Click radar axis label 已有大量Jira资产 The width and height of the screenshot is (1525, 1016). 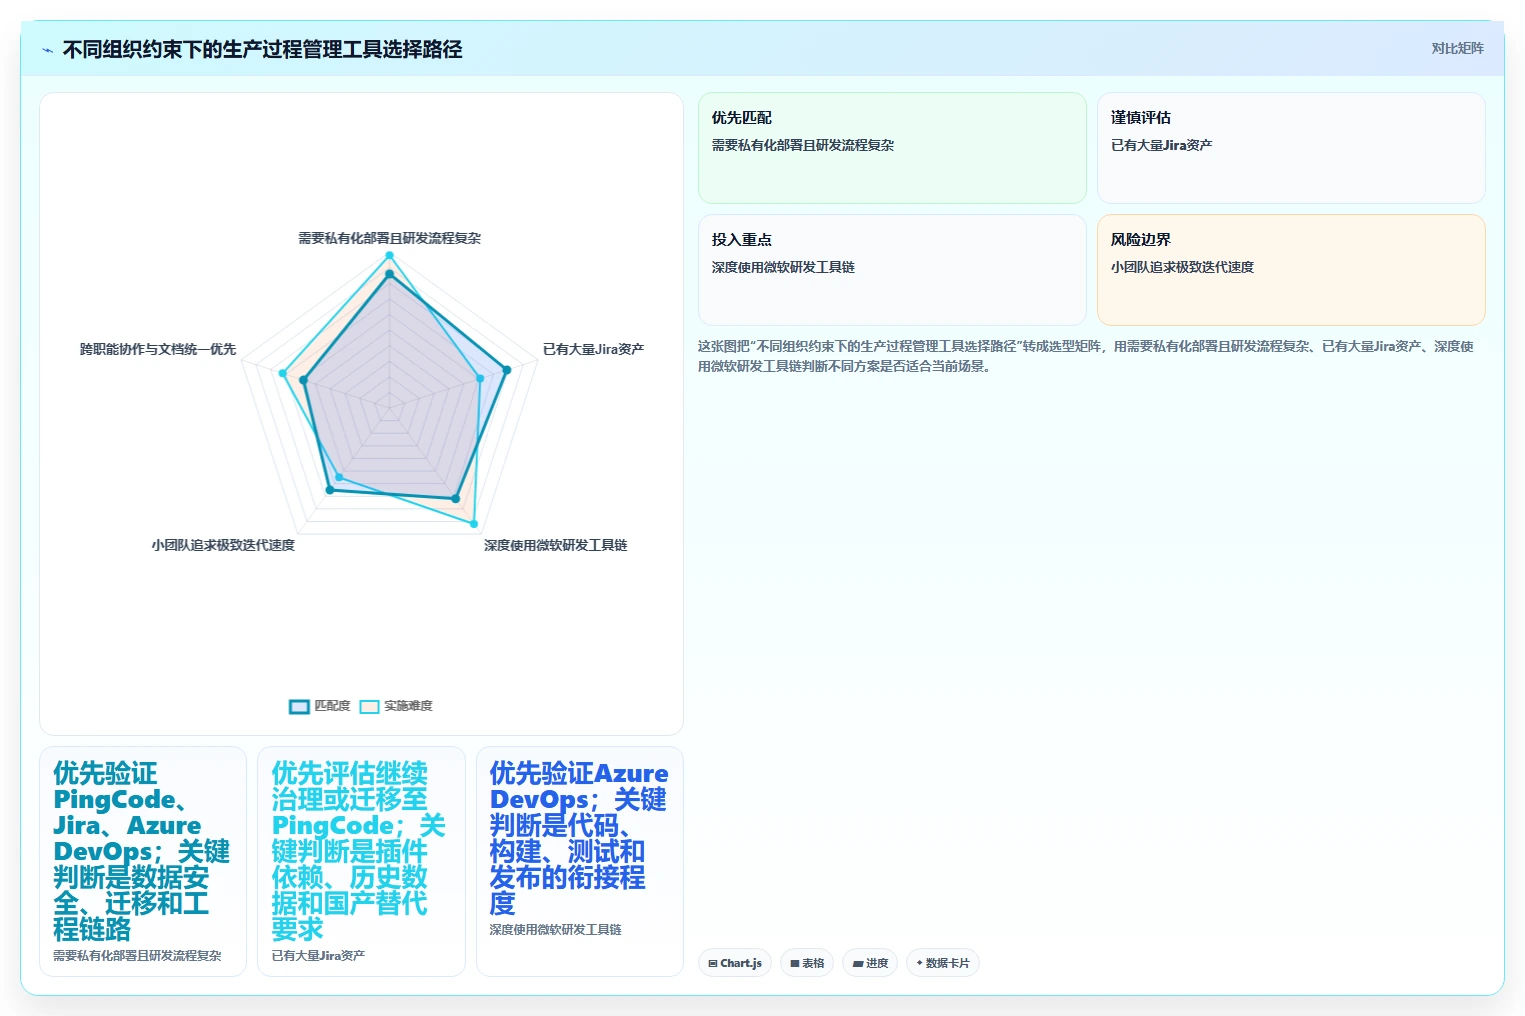[x=593, y=349]
